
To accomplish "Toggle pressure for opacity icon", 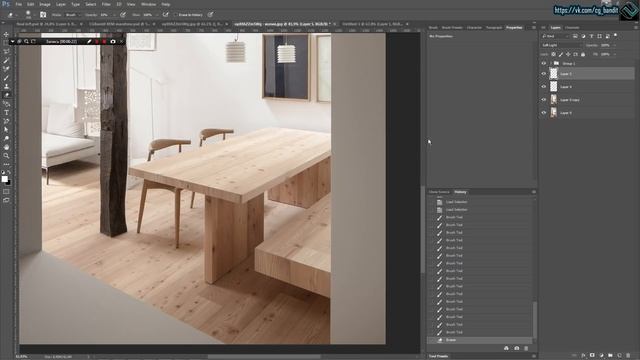I will [x=123, y=15].
